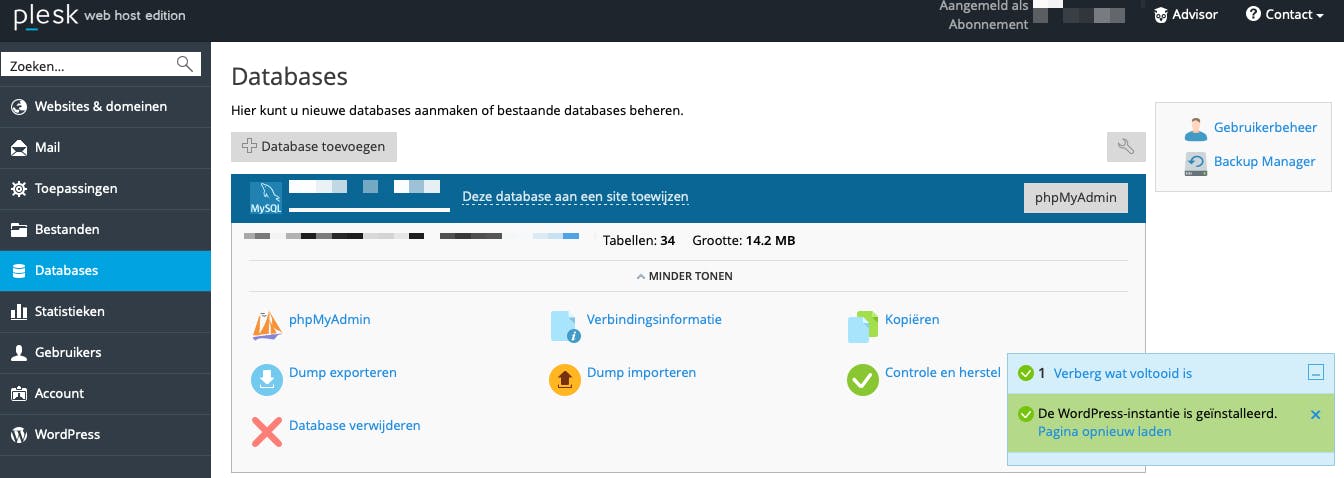Click the Dump importeren upload icon

[x=564, y=379]
